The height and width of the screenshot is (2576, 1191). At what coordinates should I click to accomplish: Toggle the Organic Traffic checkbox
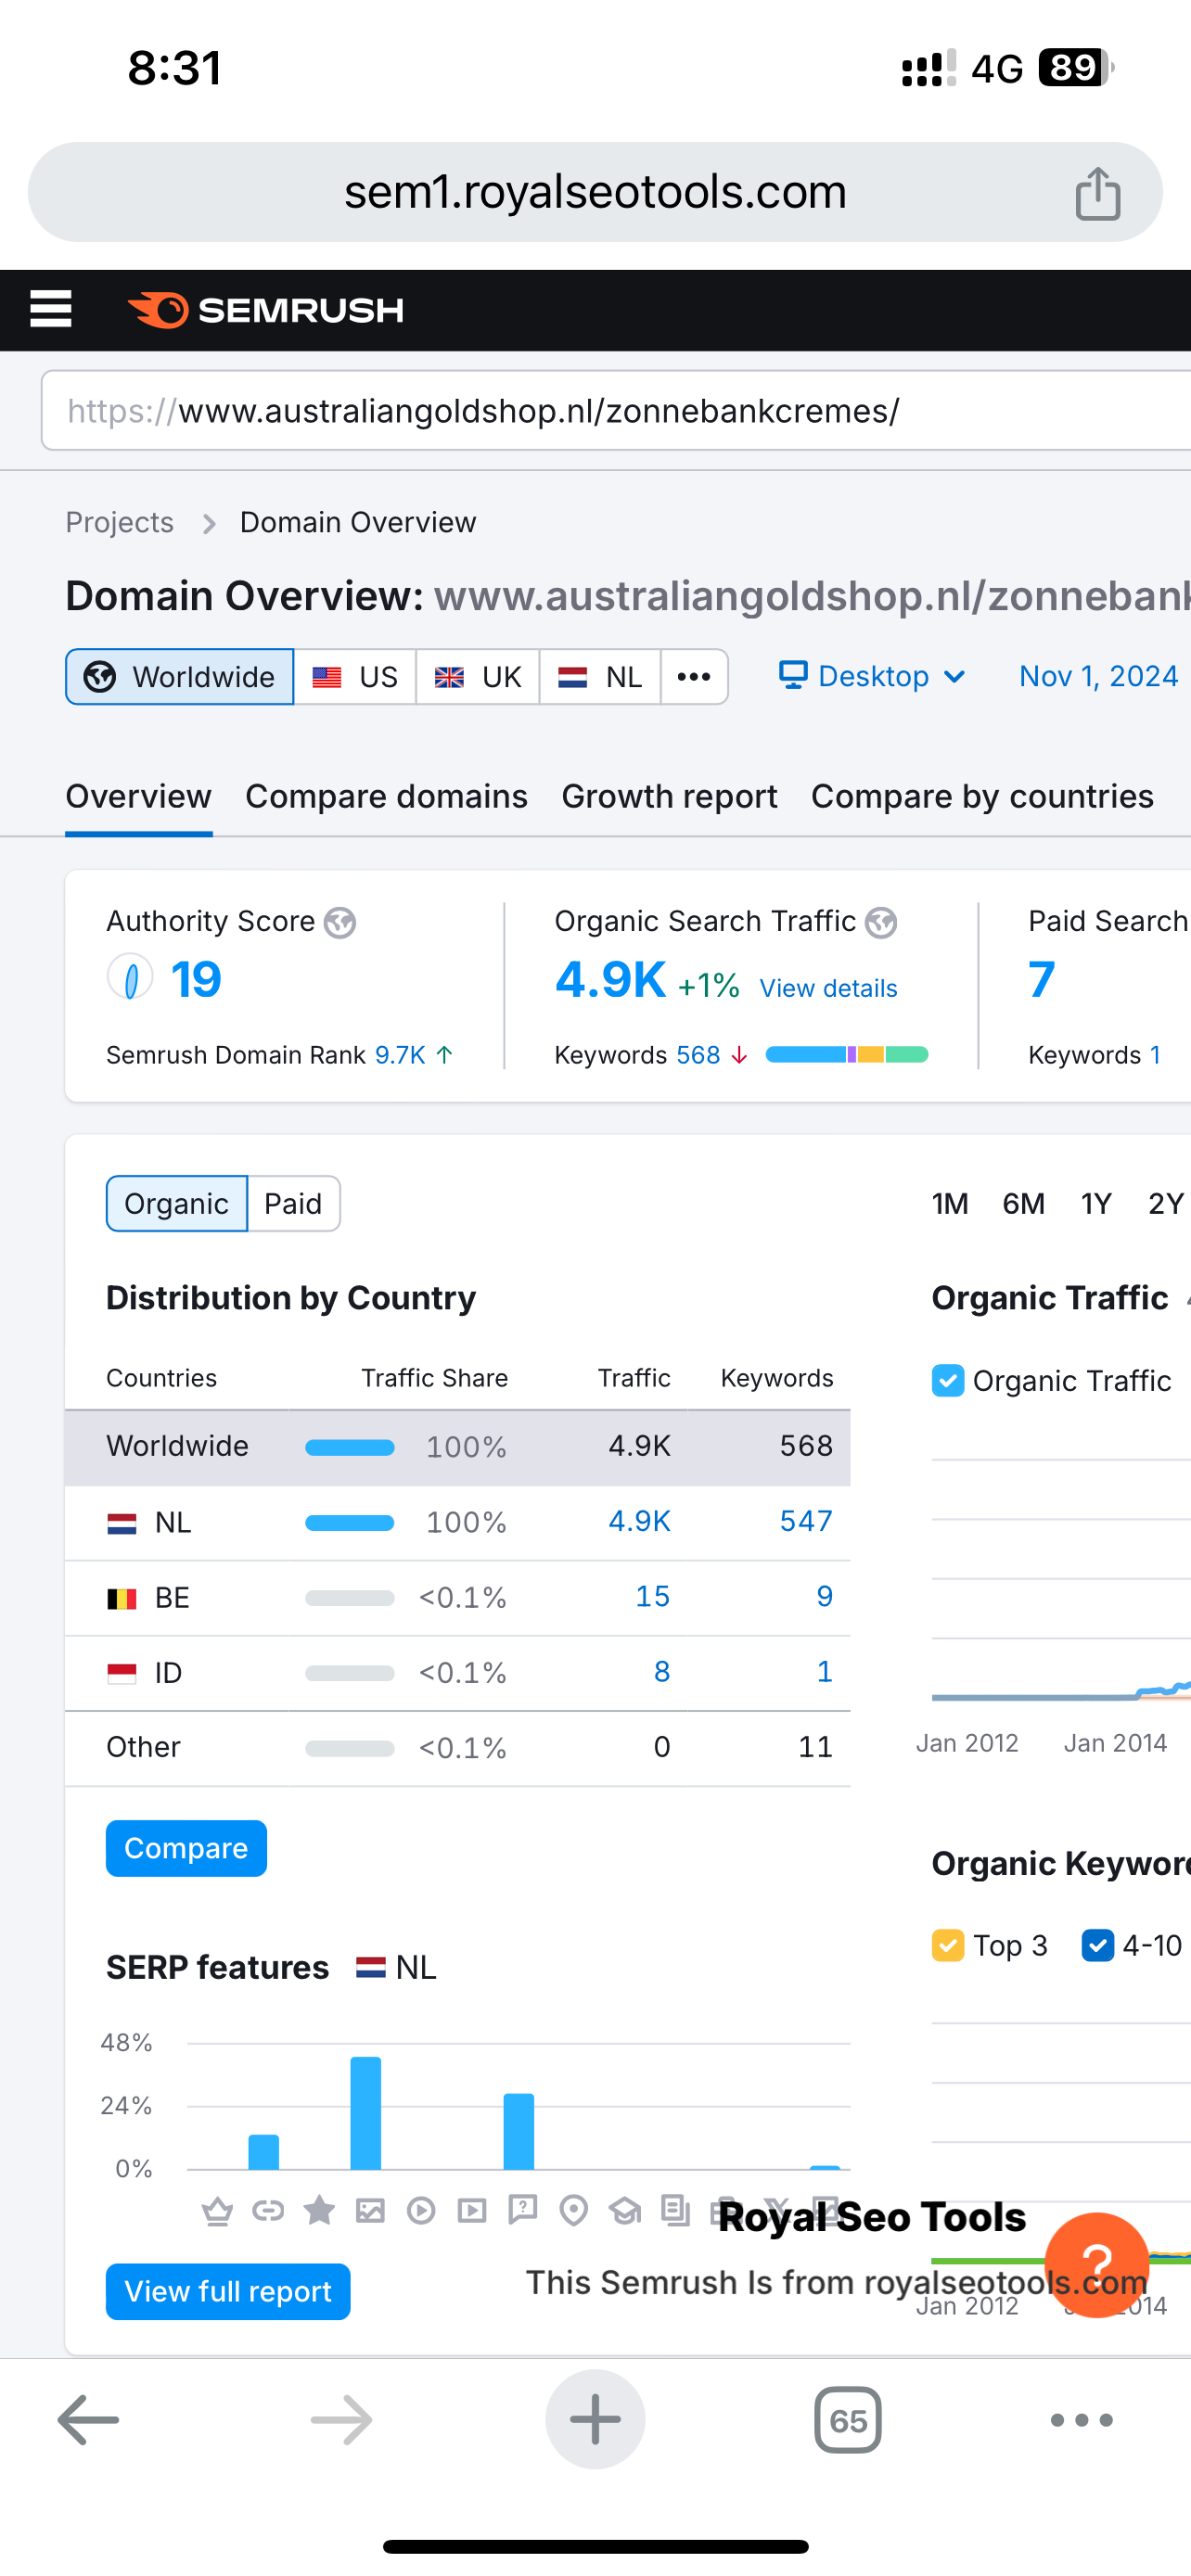[x=948, y=1381]
